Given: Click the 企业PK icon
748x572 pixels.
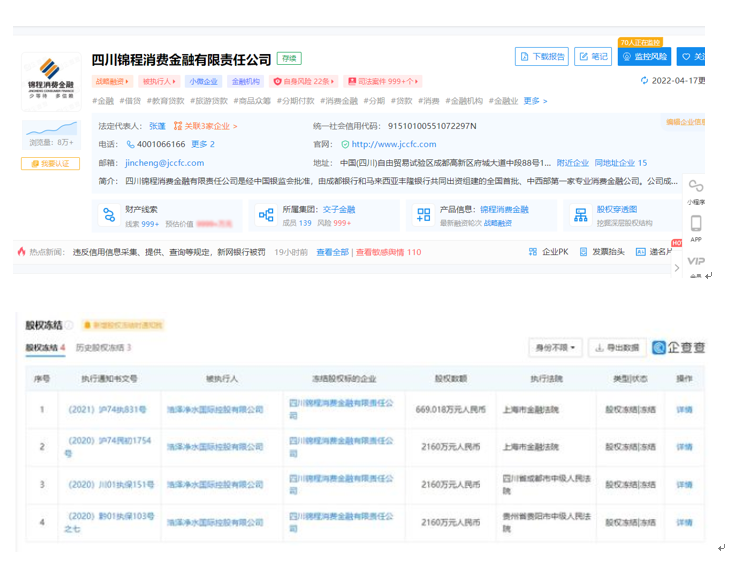Looking at the screenshot, I should point(533,252).
